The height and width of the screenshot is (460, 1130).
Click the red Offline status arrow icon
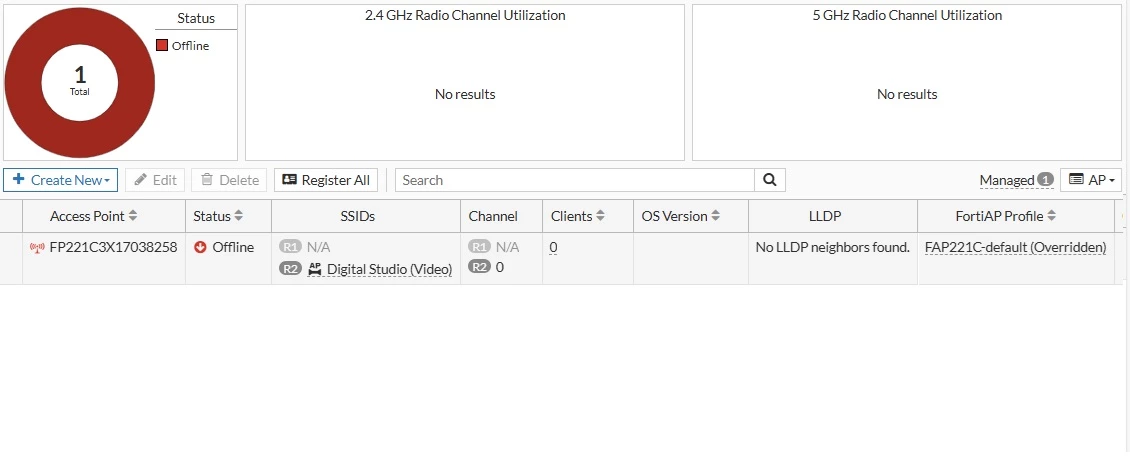pyautogui.click(x=200, y=247)
